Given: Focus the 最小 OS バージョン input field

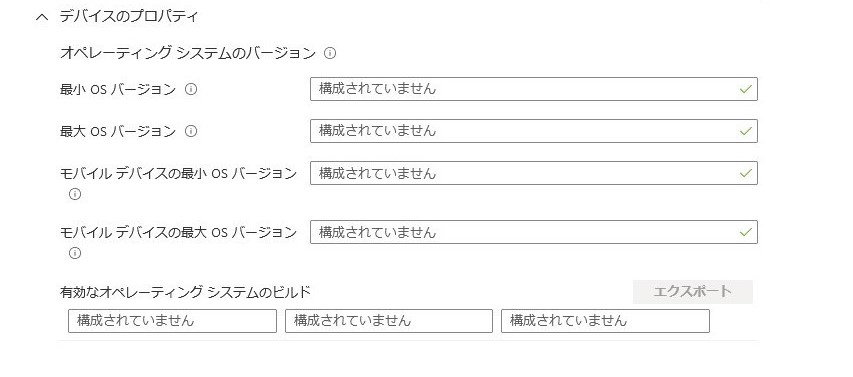Looking at the screenshot, I should 534,89.
